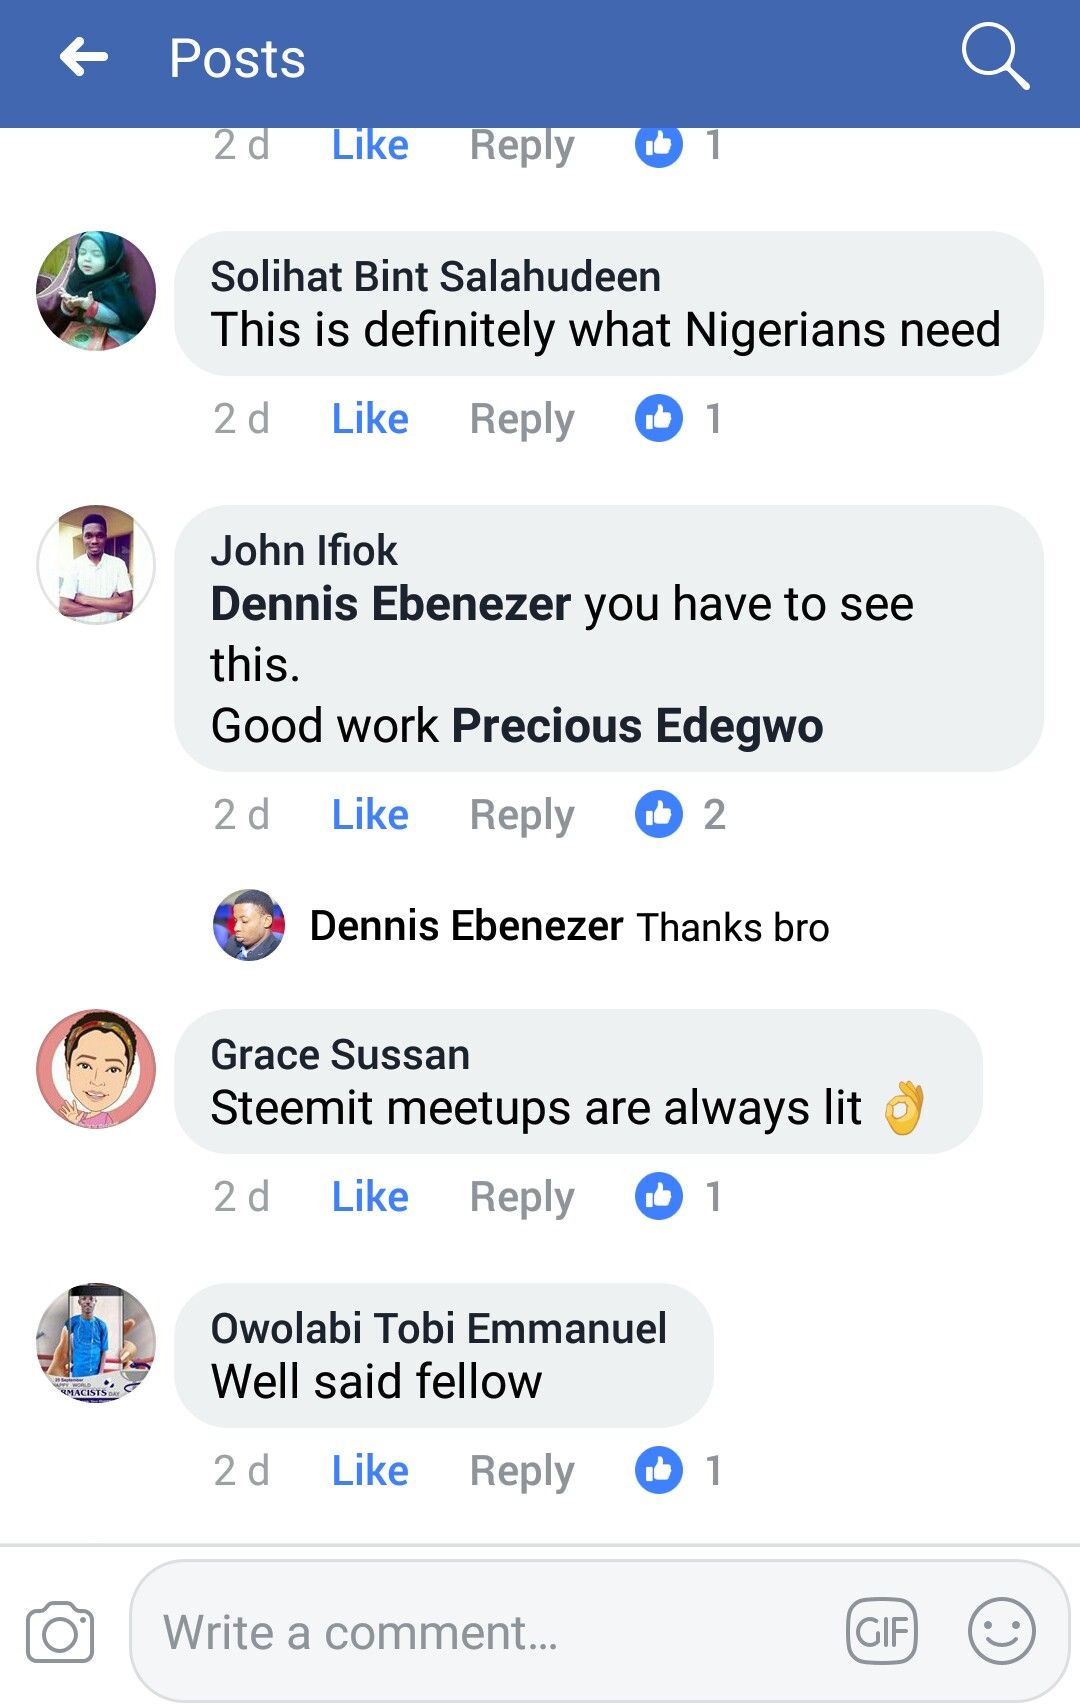Tap thumbs-up reaction on Owolabi's comment
Viewport: 1080px width, 1705px height.
pyautogui.click(x=659, y=1470)
